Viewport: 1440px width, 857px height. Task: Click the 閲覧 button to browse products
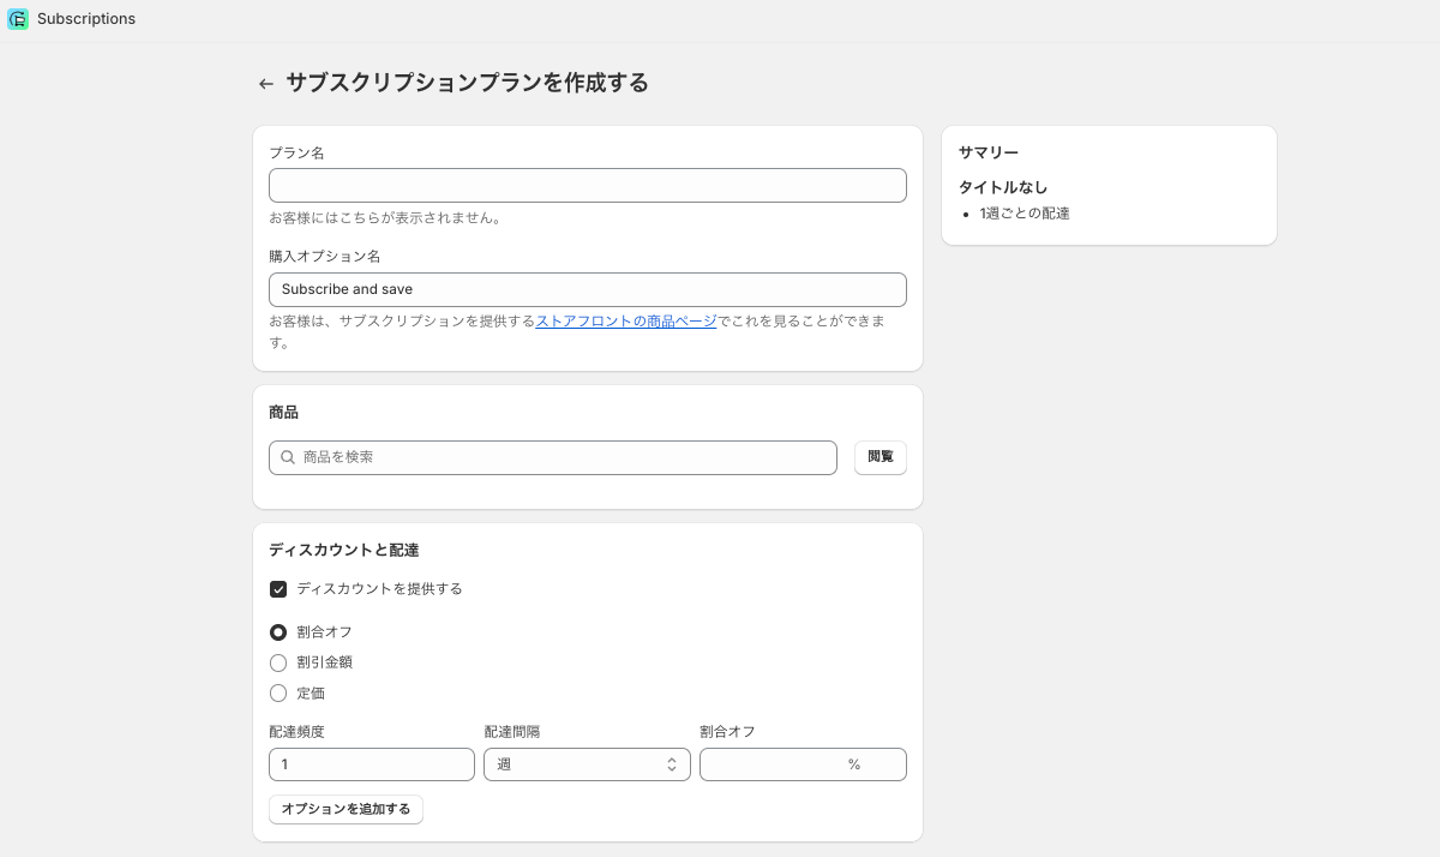click(880, 457)
